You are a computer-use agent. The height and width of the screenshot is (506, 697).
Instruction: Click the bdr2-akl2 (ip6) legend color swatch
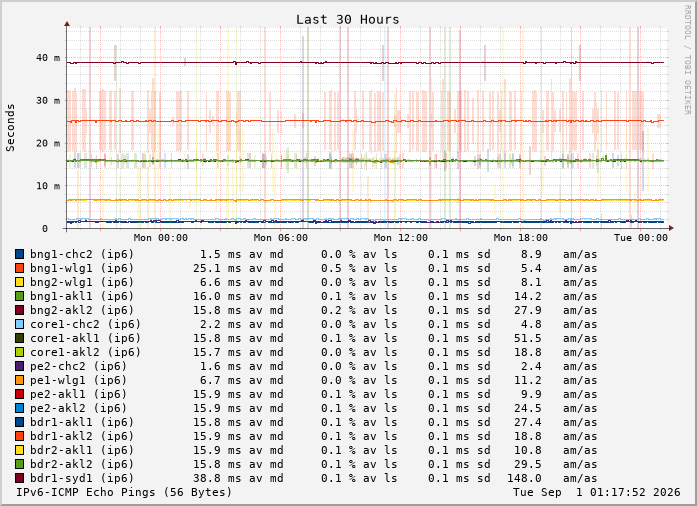[20, 464]
